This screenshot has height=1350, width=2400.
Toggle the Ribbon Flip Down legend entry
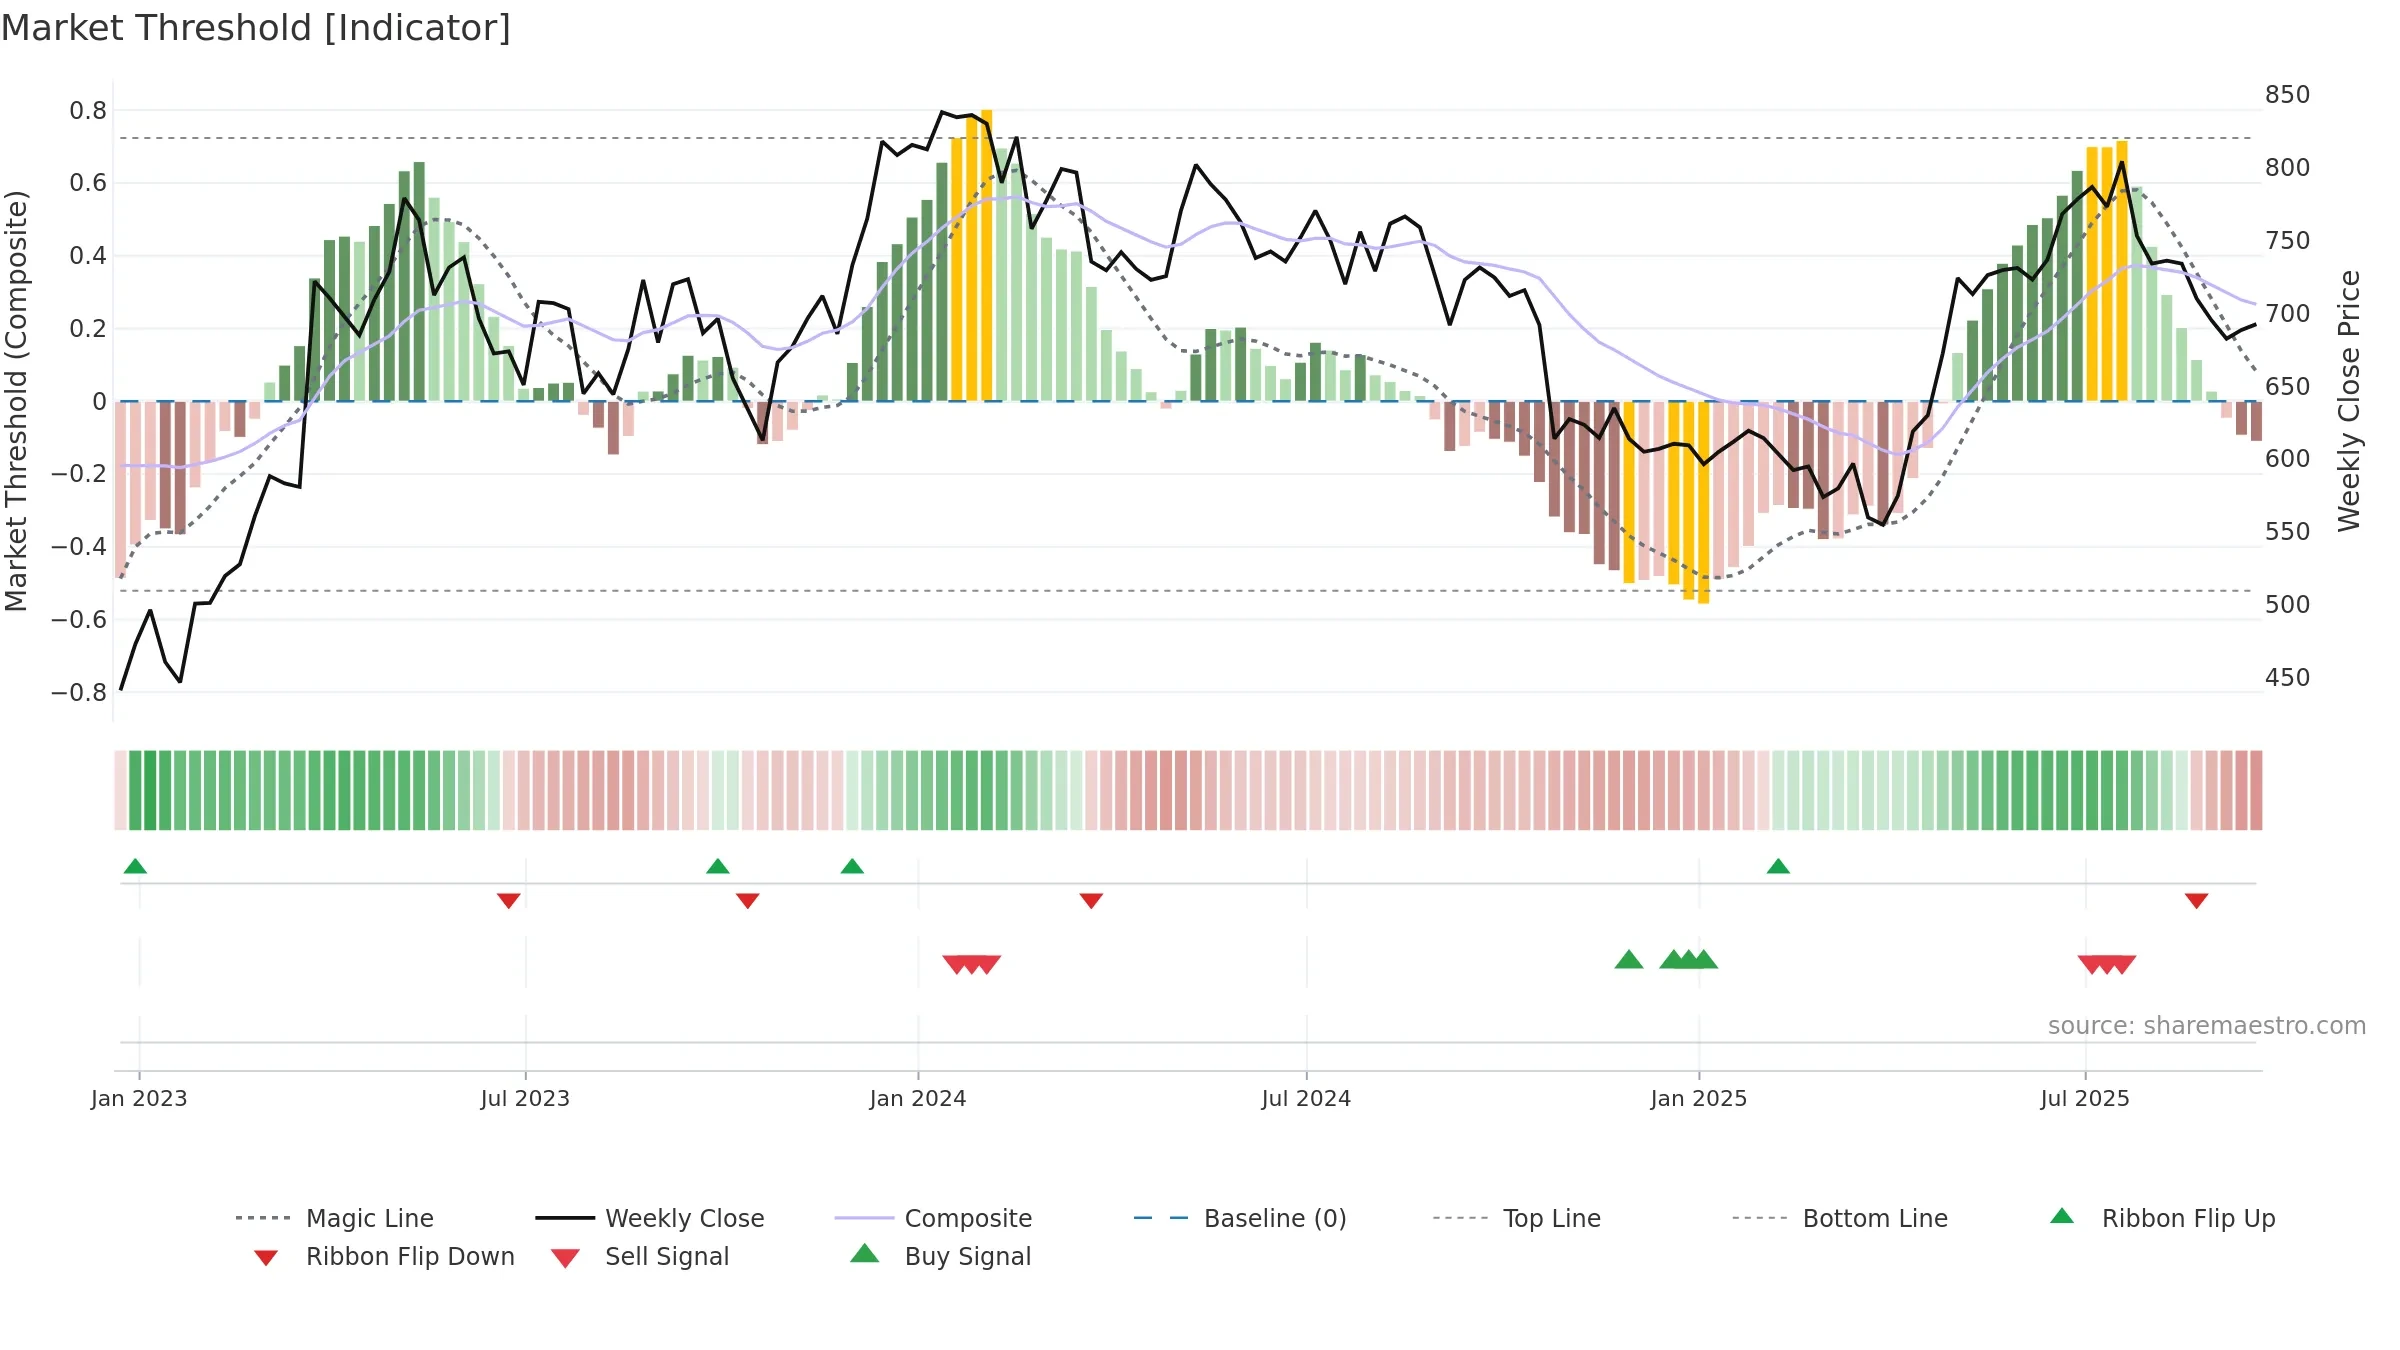coord(383,1256)
